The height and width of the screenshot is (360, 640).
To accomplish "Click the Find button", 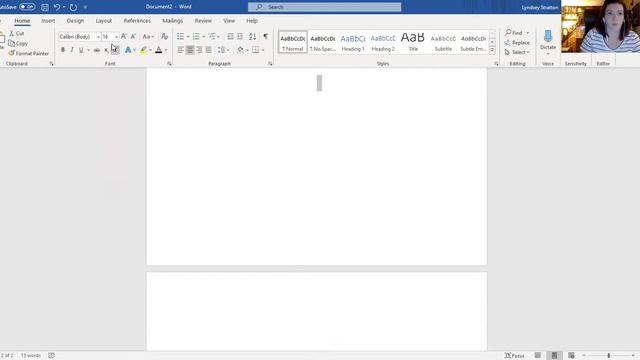I will (x=514, y=33).
